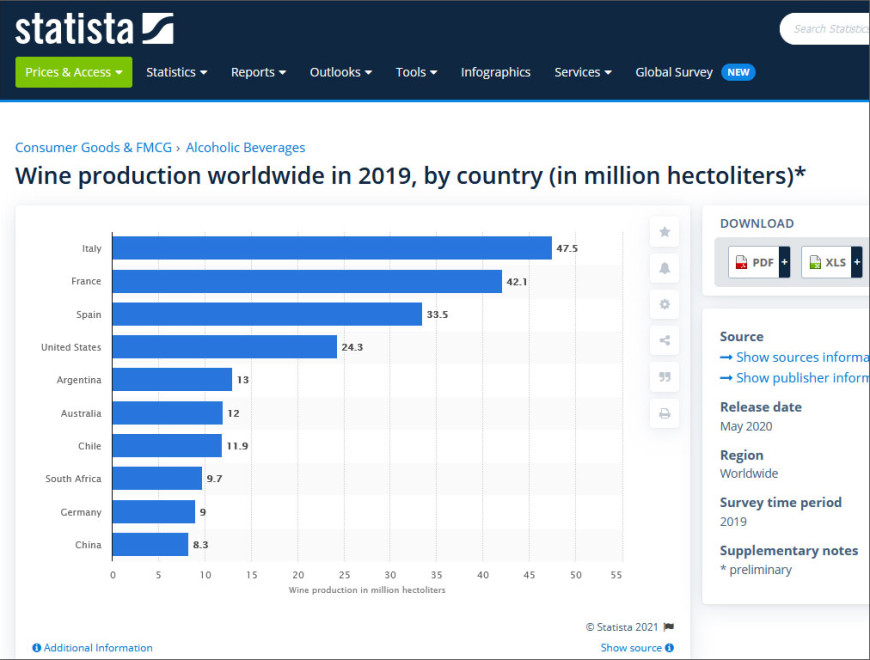Open the Prices & Access dropdown
Image resolution: width=870 pixels, height=660 pixels.
click(74, 72)
